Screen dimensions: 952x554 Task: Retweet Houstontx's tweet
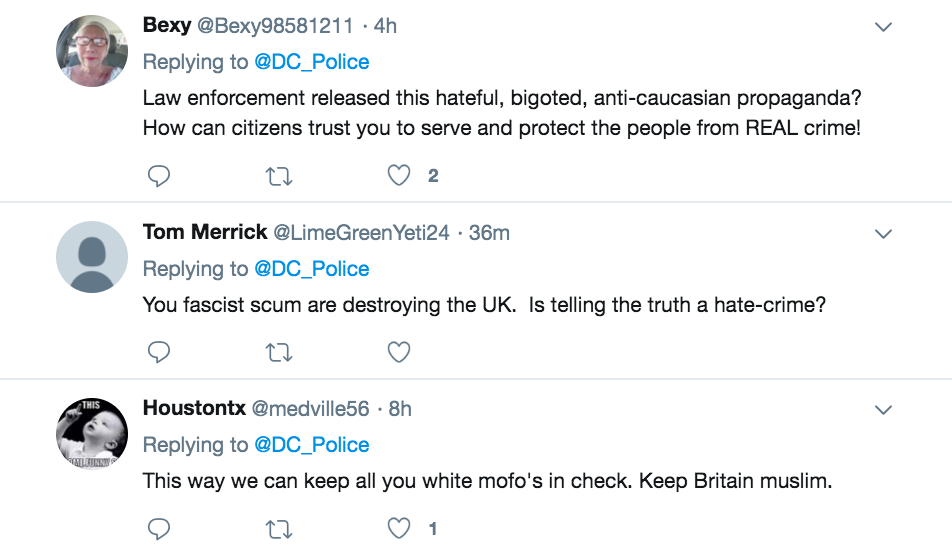(x=279, y=528)
